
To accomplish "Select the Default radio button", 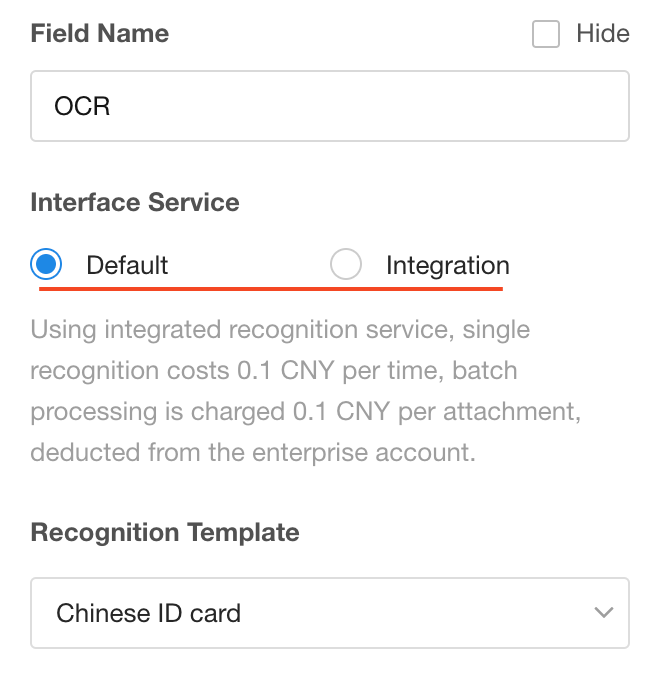I will tap(46, 265).
